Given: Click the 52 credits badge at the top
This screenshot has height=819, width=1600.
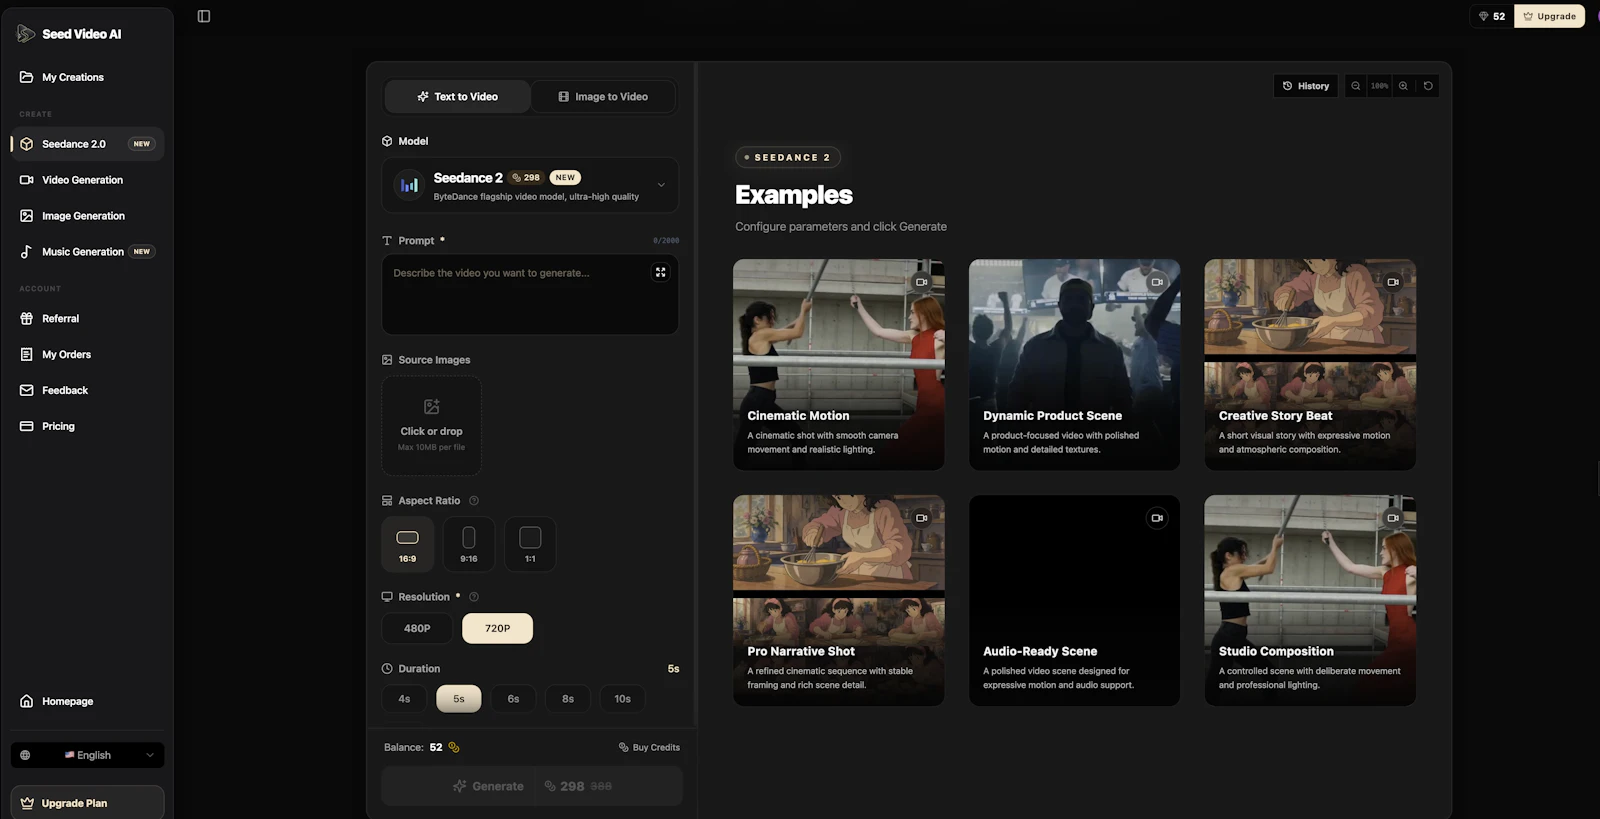Looking at the screenshot, I should pos(1491,16).
